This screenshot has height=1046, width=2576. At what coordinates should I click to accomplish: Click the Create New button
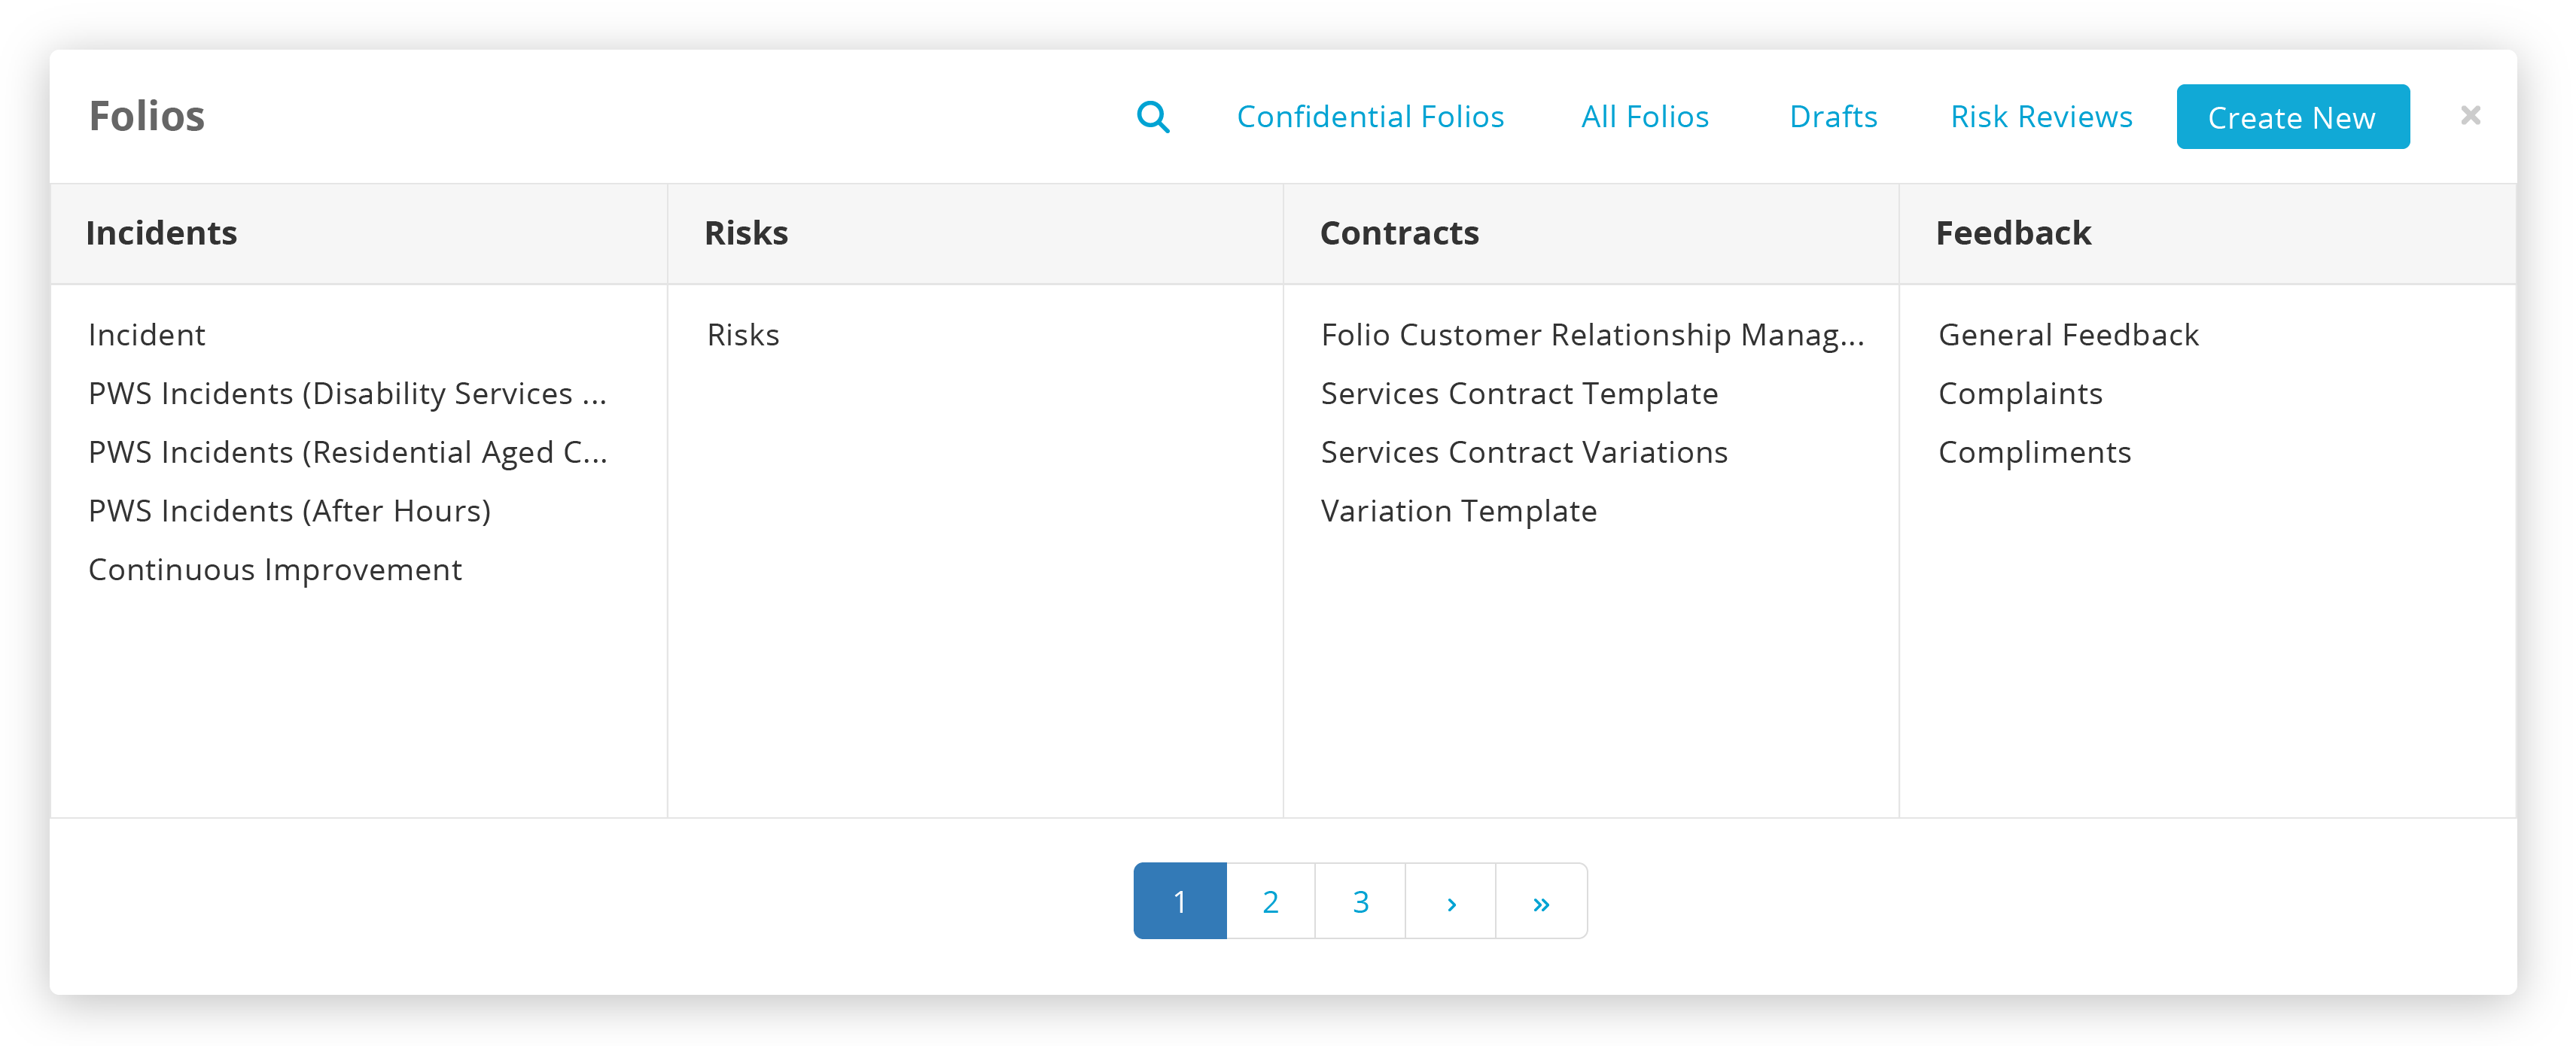(x=2292, y=117)
